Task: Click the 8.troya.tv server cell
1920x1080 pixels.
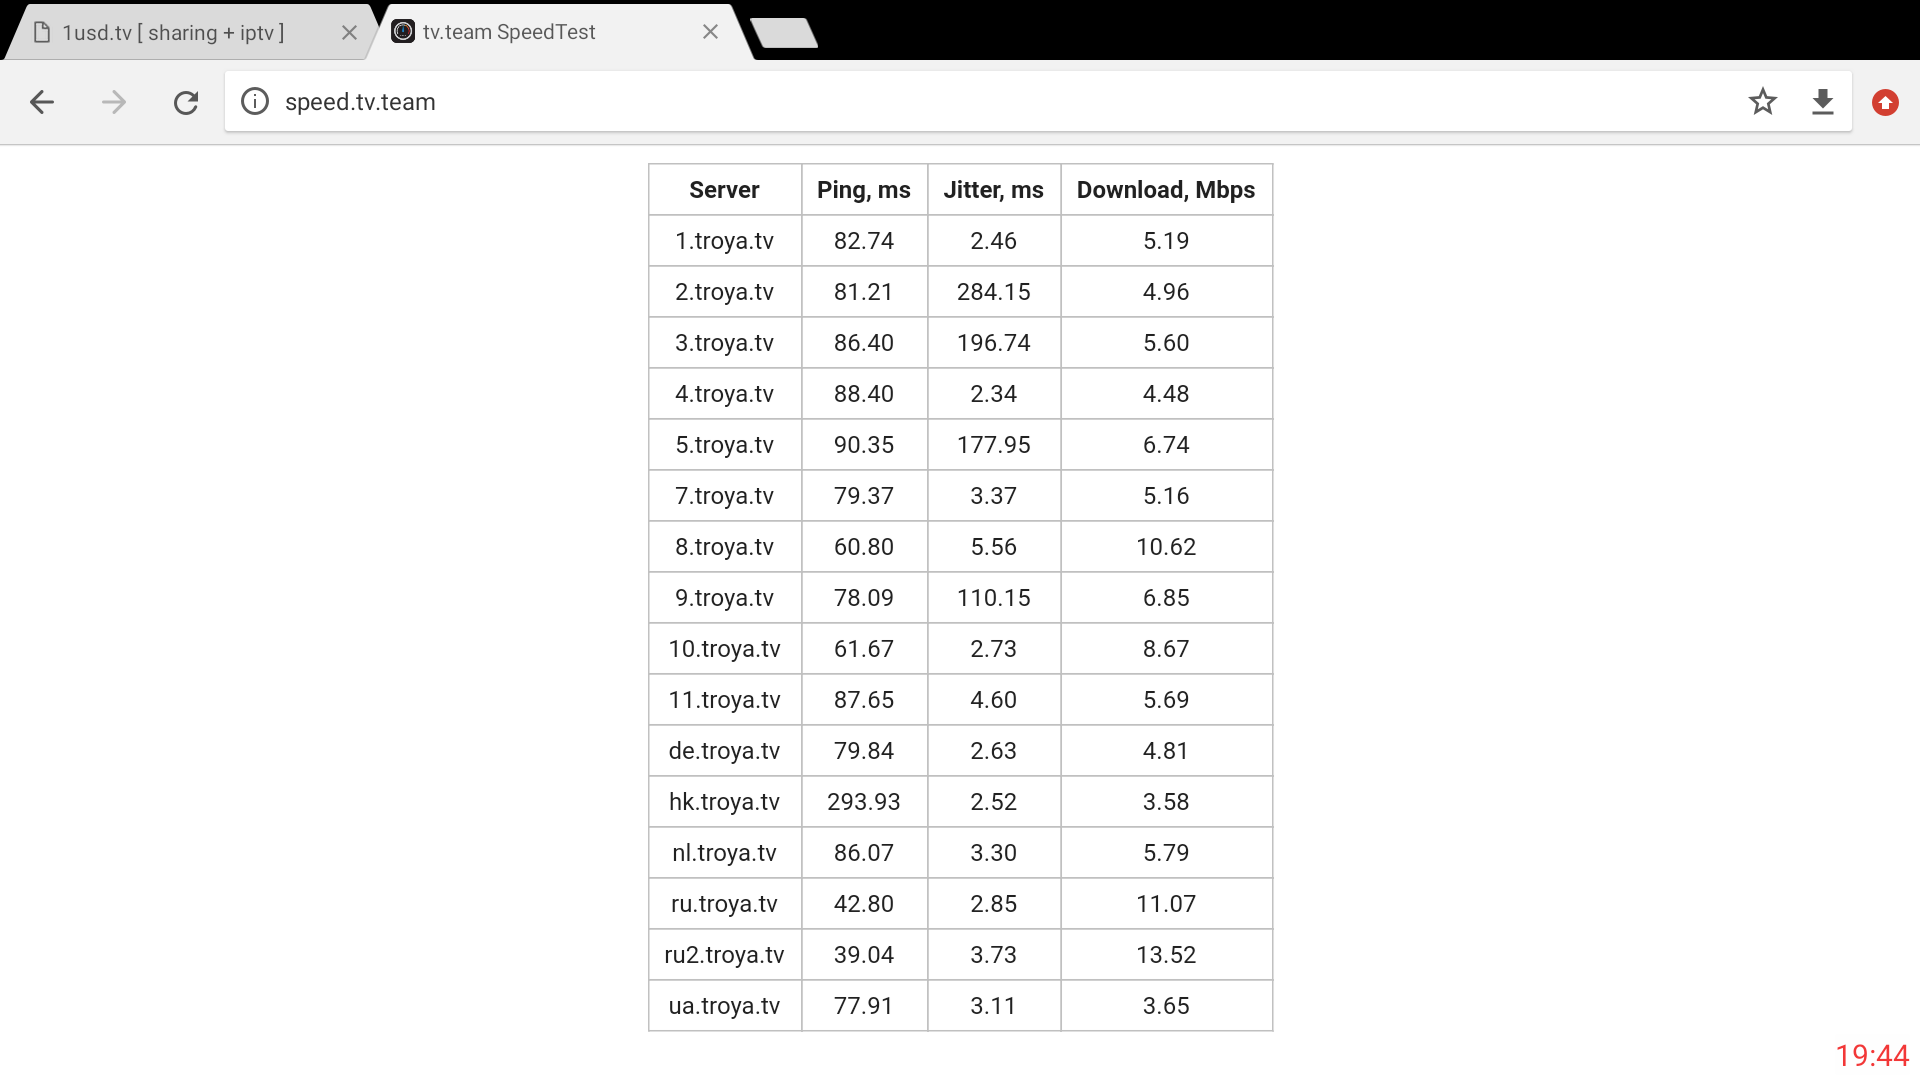Action: click(724, 547)
